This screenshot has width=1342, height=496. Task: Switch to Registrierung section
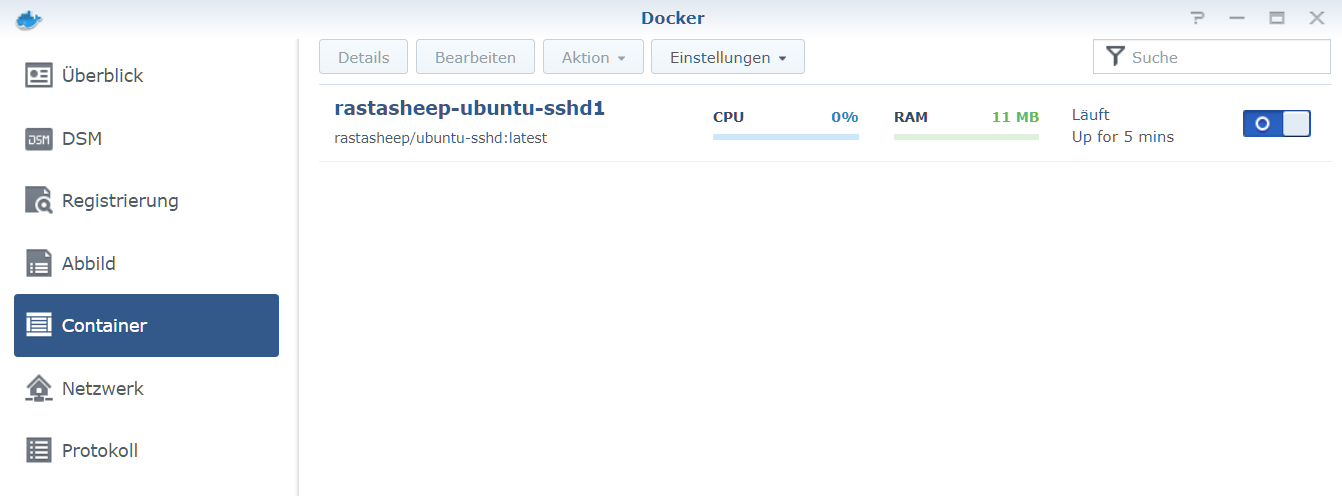pyautogui.click(x=146, y=200)
